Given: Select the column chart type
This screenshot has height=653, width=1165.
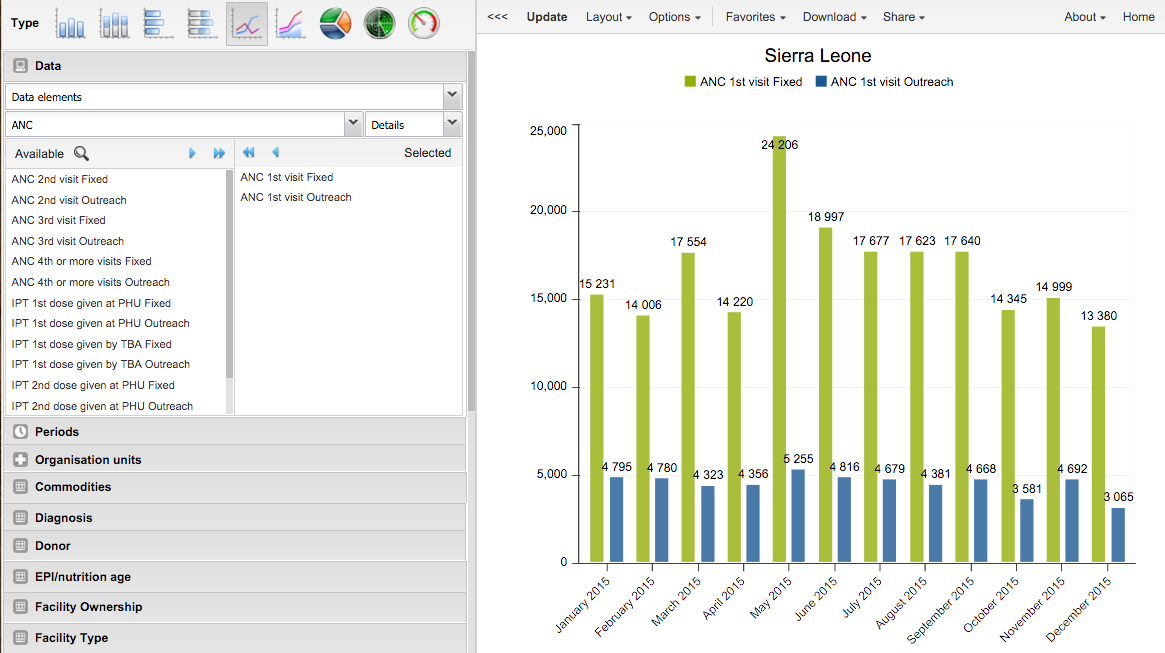Looking at the screenshot, I should point(71,23).
